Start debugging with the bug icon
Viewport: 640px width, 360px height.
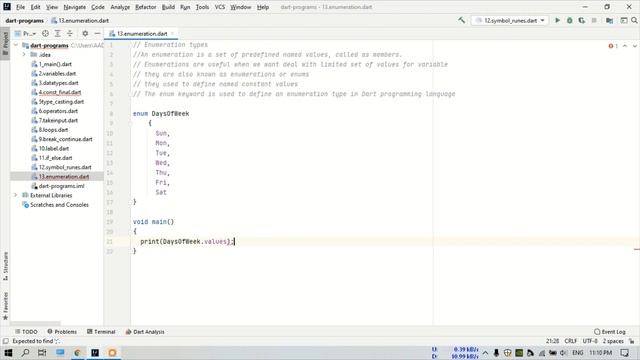569,20
